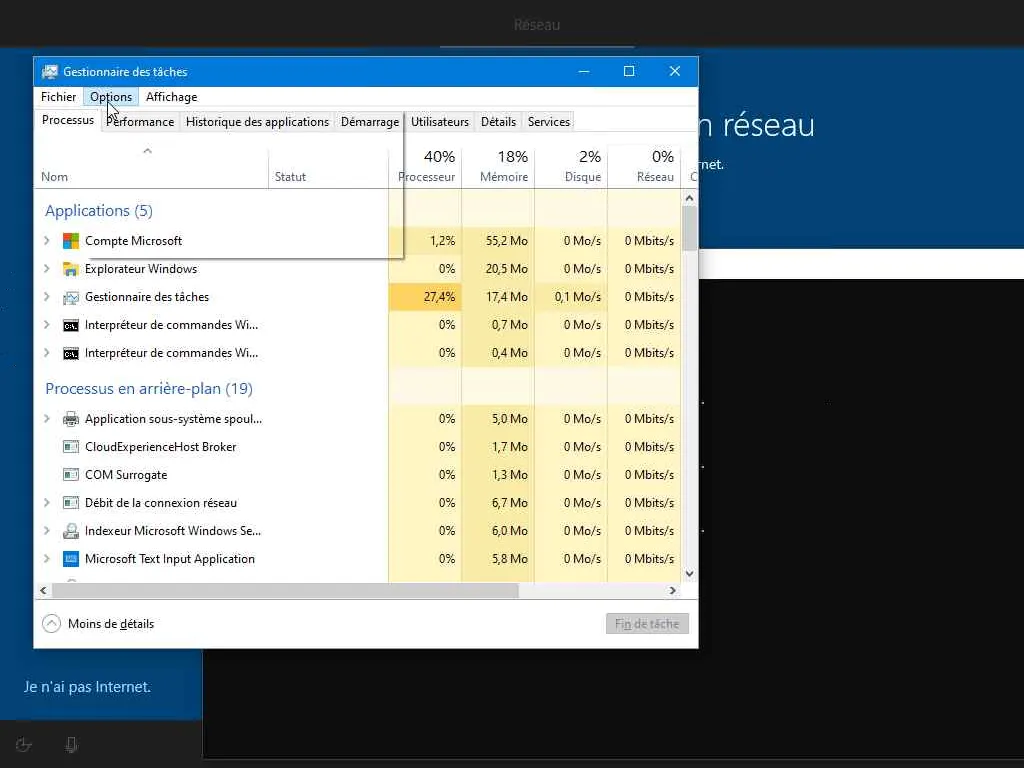Switch to the Services tab
Viewport: 1024px width, 768px height.
549,122
